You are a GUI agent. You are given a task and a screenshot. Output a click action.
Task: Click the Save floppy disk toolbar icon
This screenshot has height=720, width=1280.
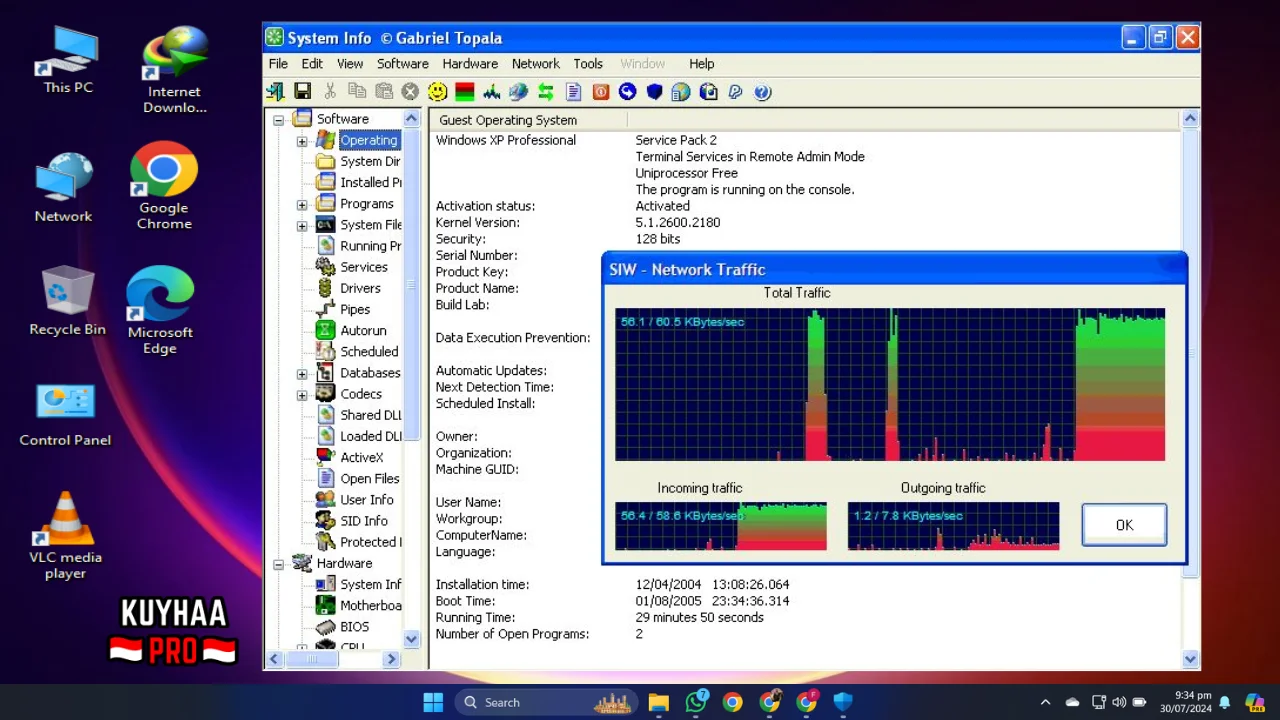pos(302,92)
